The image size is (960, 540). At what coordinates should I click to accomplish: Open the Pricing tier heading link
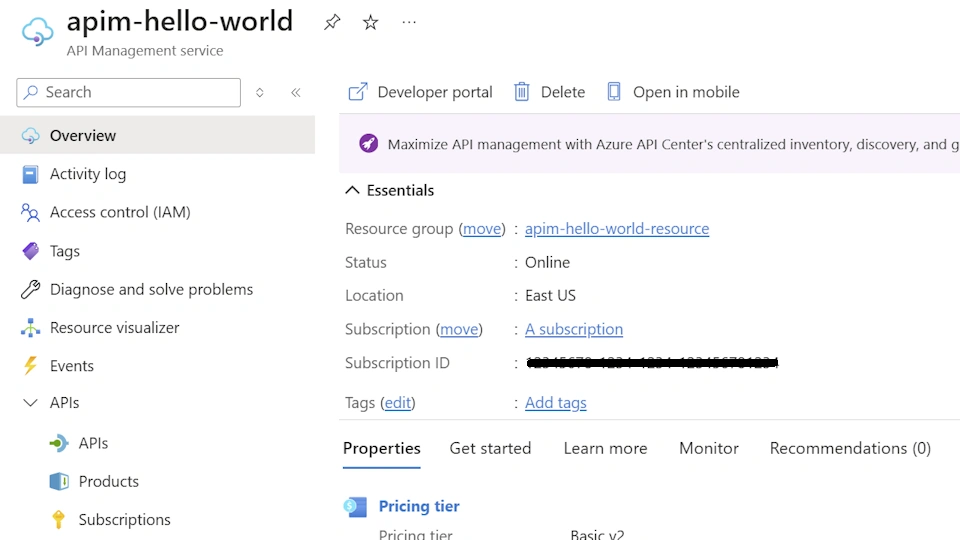(419, 506)
